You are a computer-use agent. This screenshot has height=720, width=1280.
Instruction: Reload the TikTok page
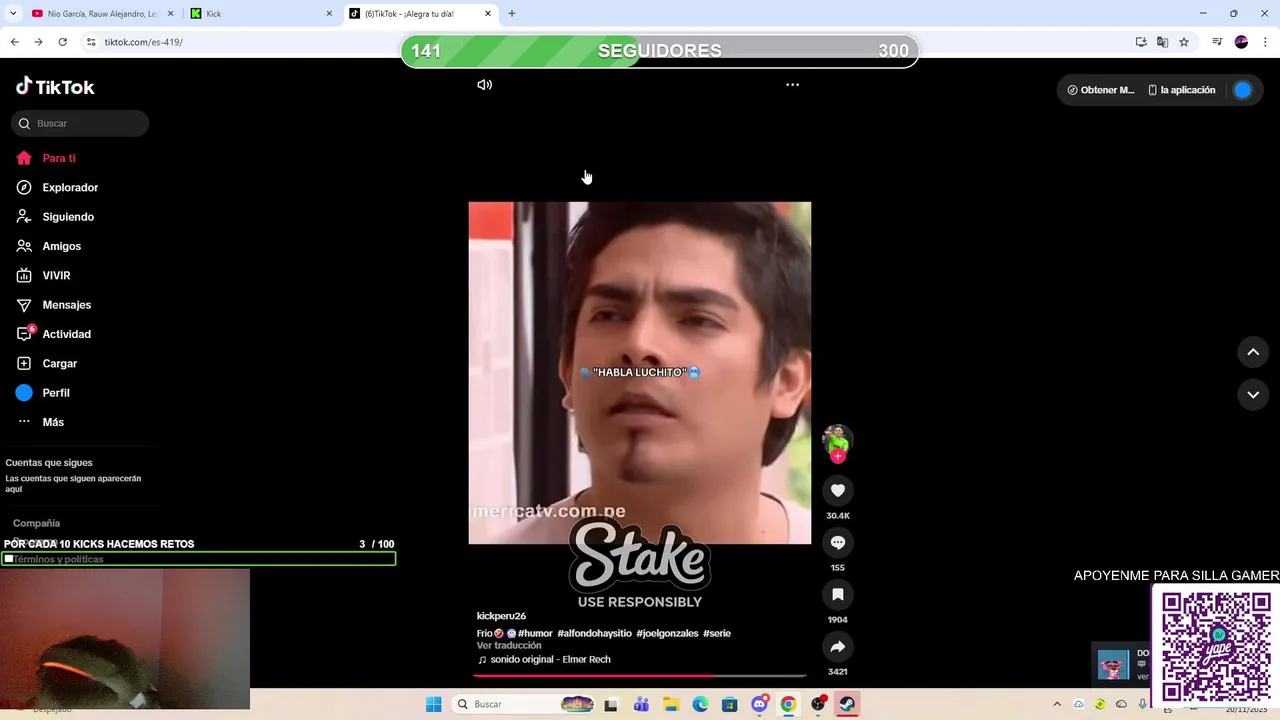[62, 42]
